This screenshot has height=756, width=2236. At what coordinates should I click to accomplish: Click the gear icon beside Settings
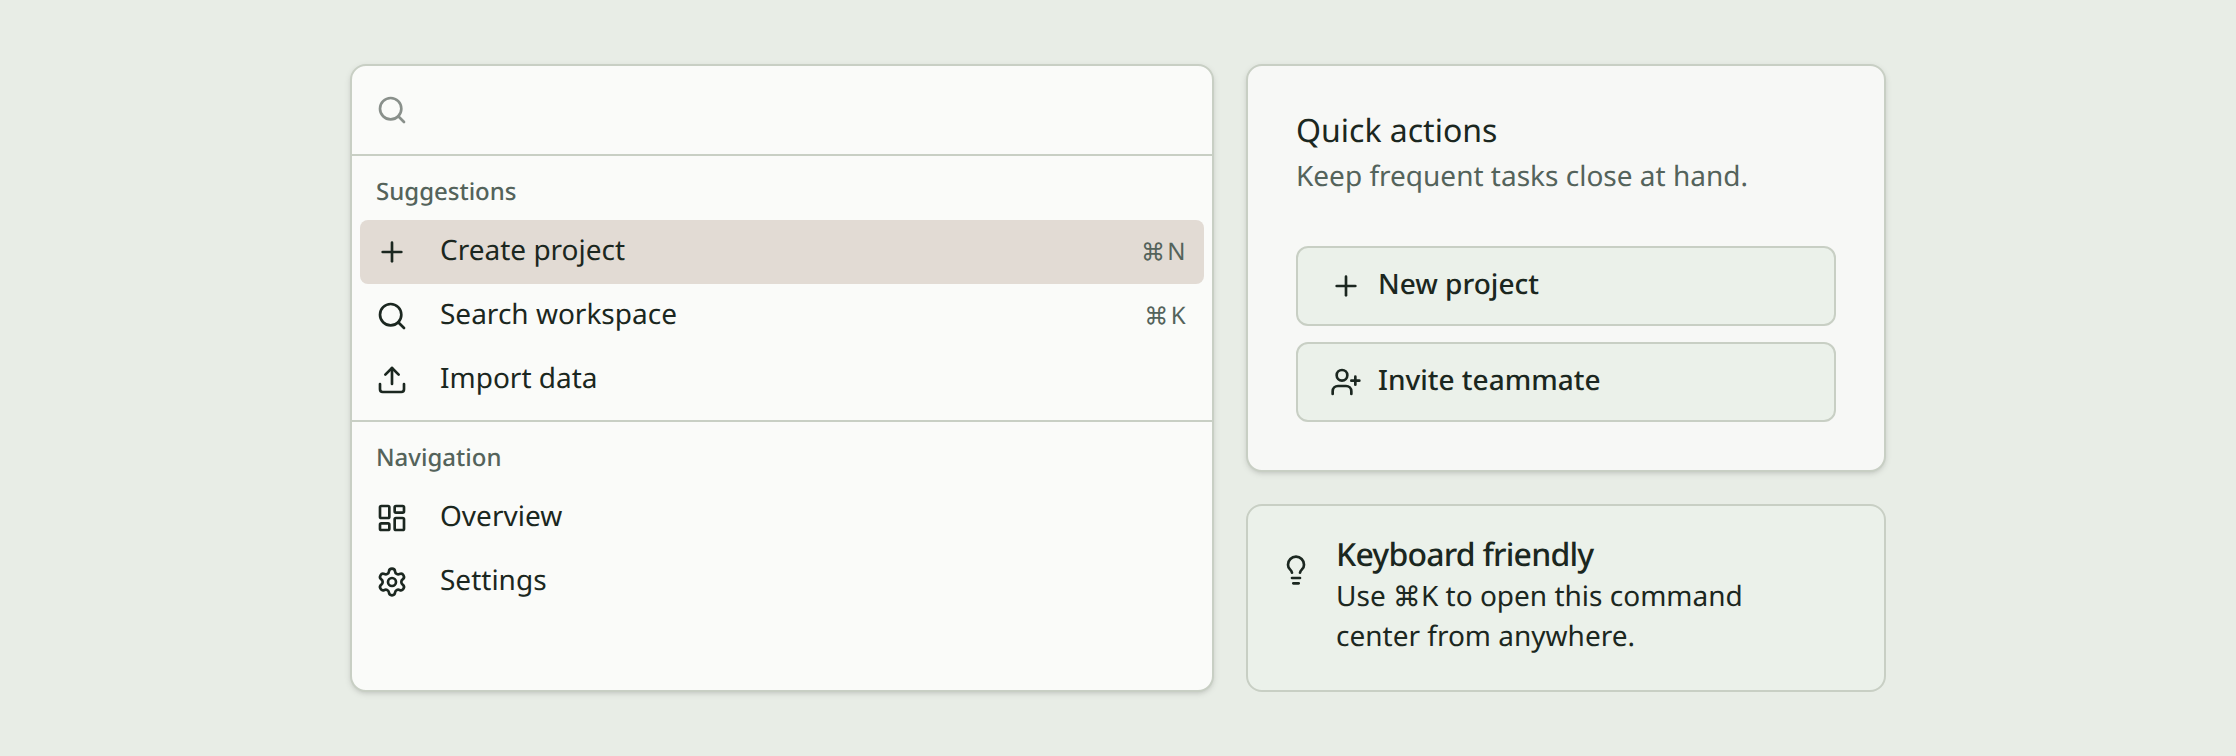click(x=392, y=582)
